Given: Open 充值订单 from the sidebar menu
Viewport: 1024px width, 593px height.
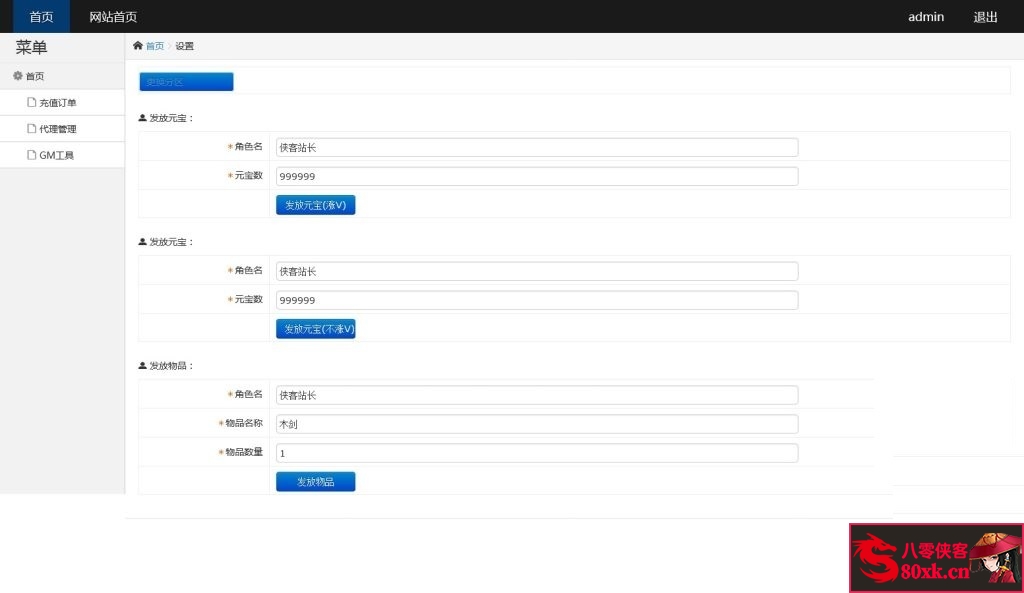Looking at the screenshot, I should [58, 103].
